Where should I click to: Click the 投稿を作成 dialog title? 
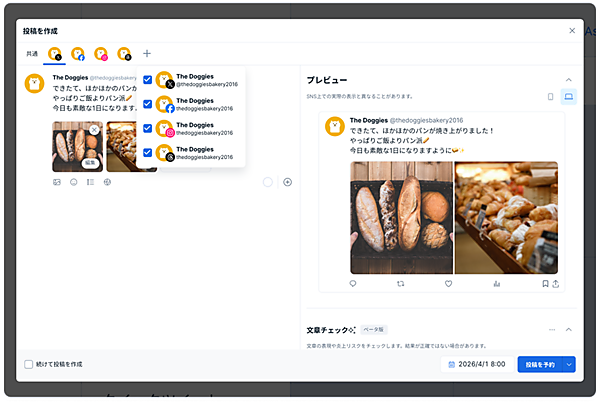[x=40, y=31]
